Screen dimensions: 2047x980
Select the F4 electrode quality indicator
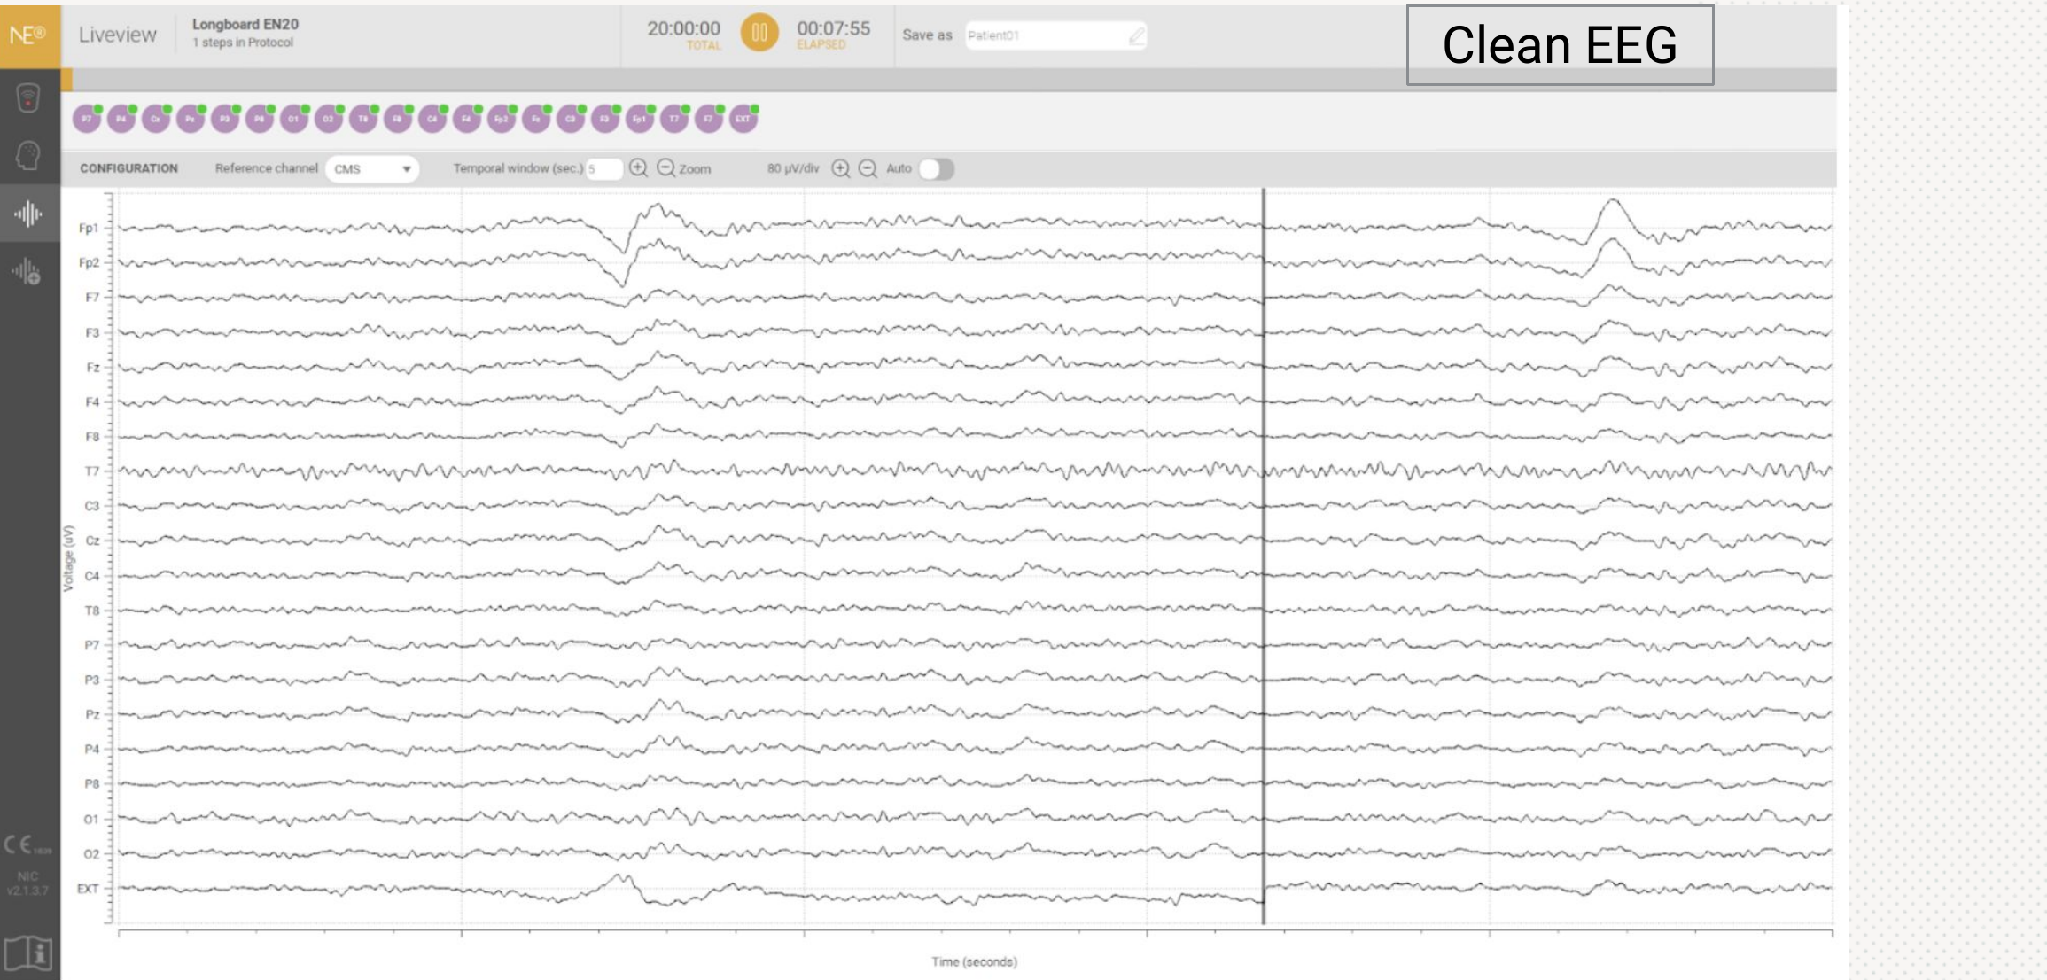tap(467, 119)
